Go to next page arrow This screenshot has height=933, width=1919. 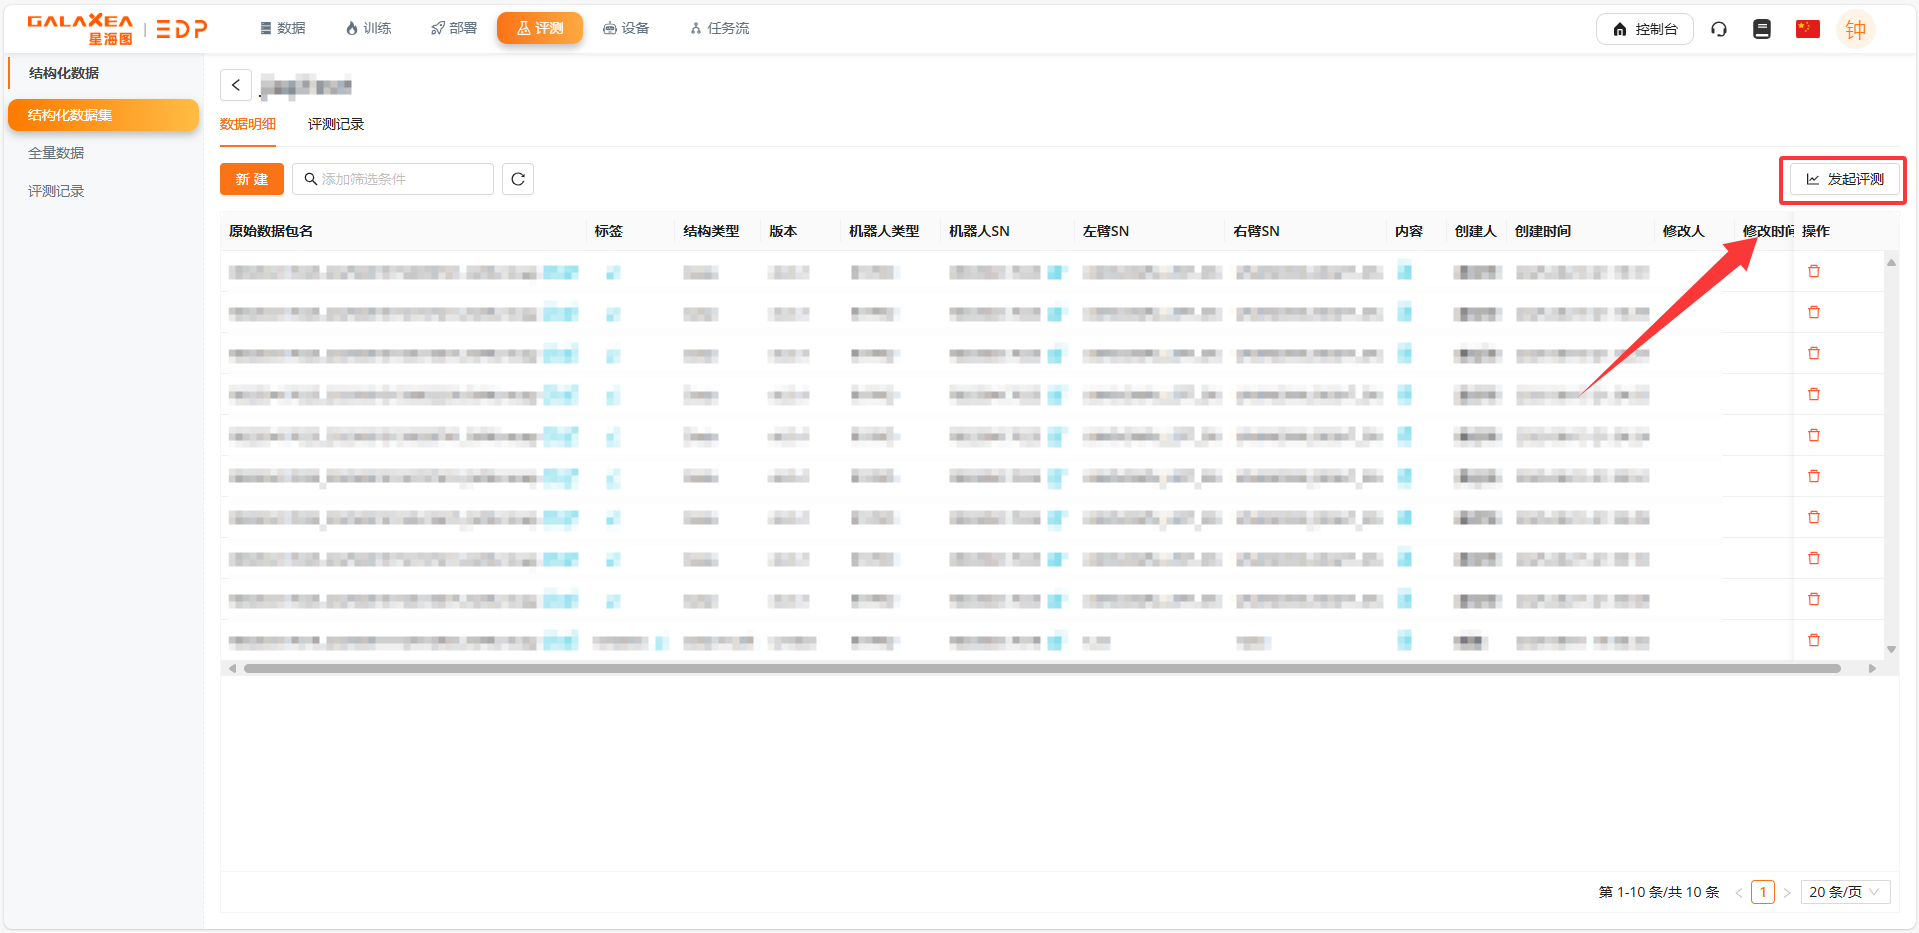(1787, 893)
